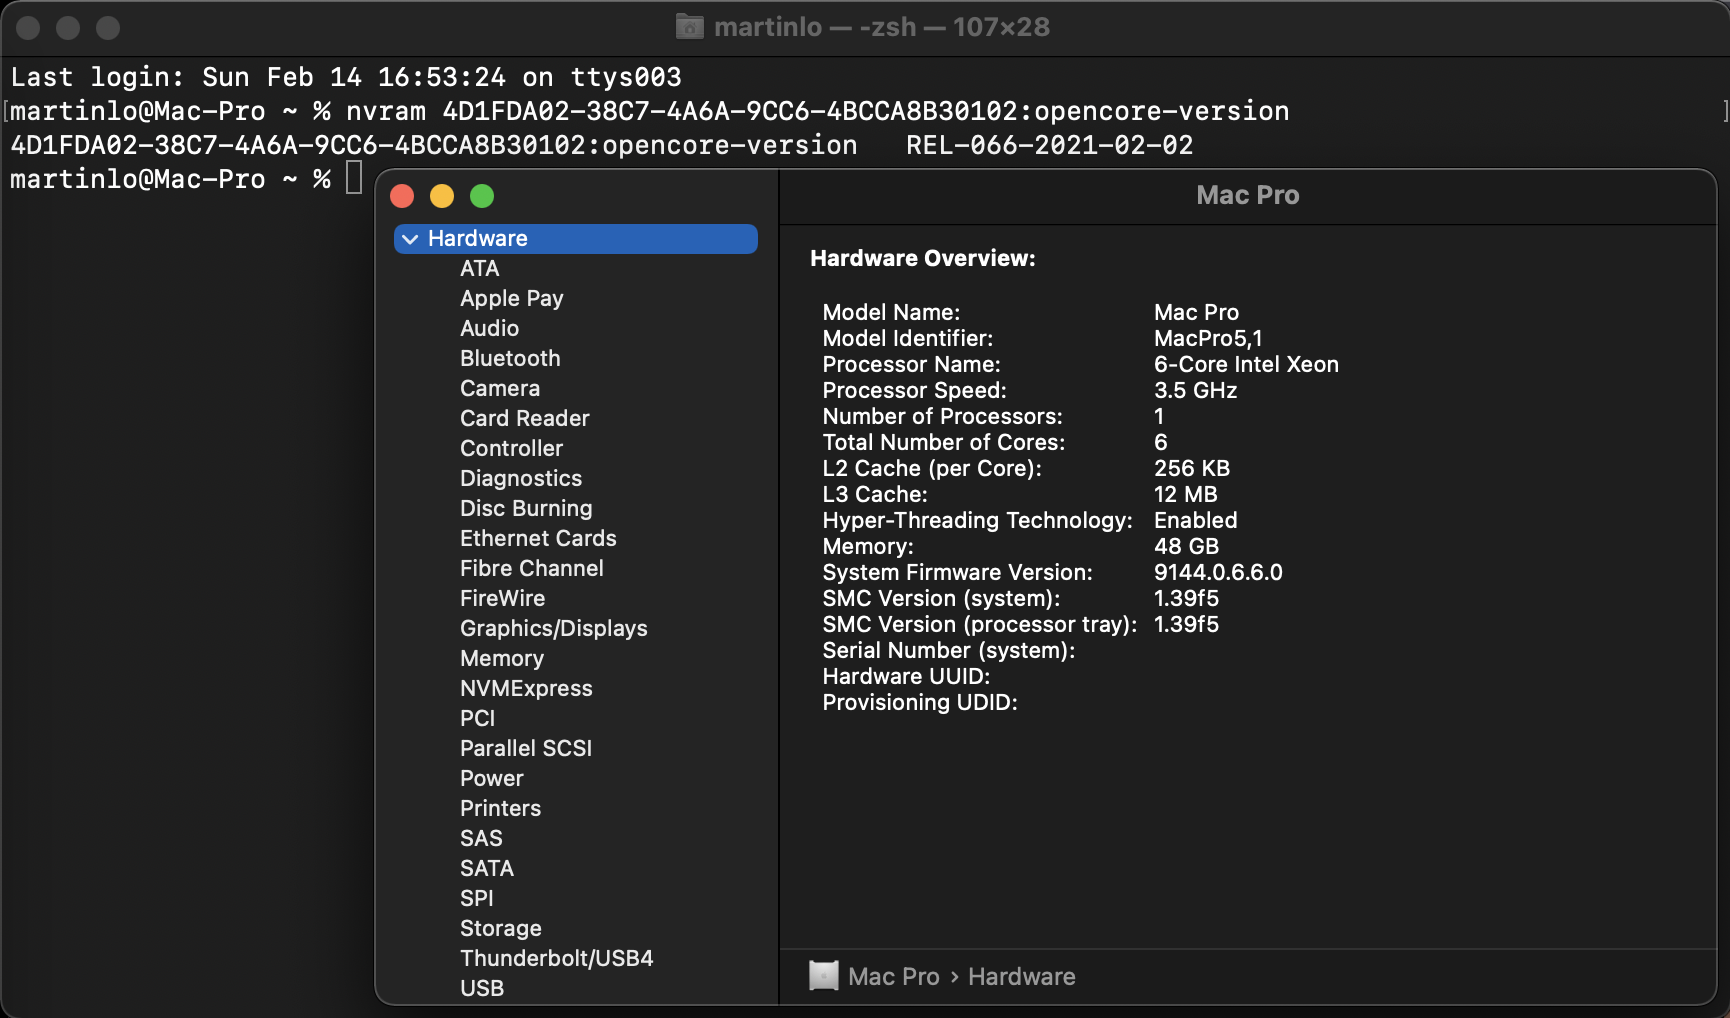Click the Serial Number (system) label
This screenshot has width=1730, height=1018.
point(948,651)
